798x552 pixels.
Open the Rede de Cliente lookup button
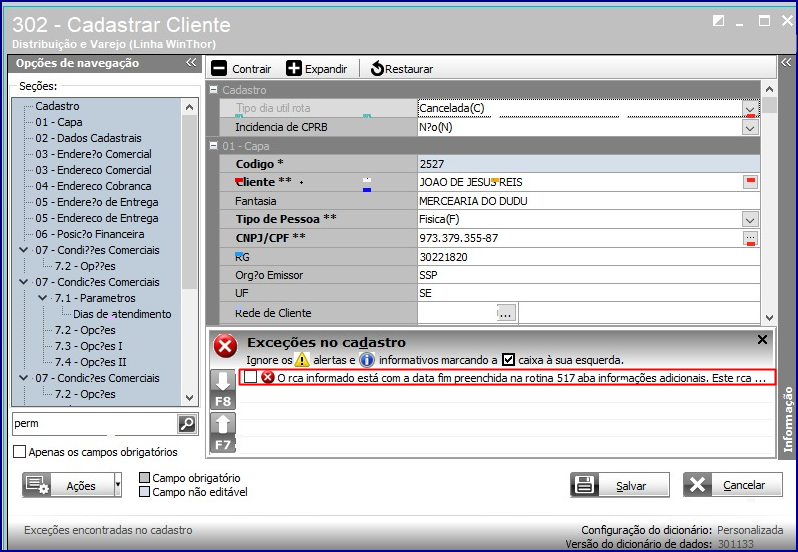coord(506,313)
